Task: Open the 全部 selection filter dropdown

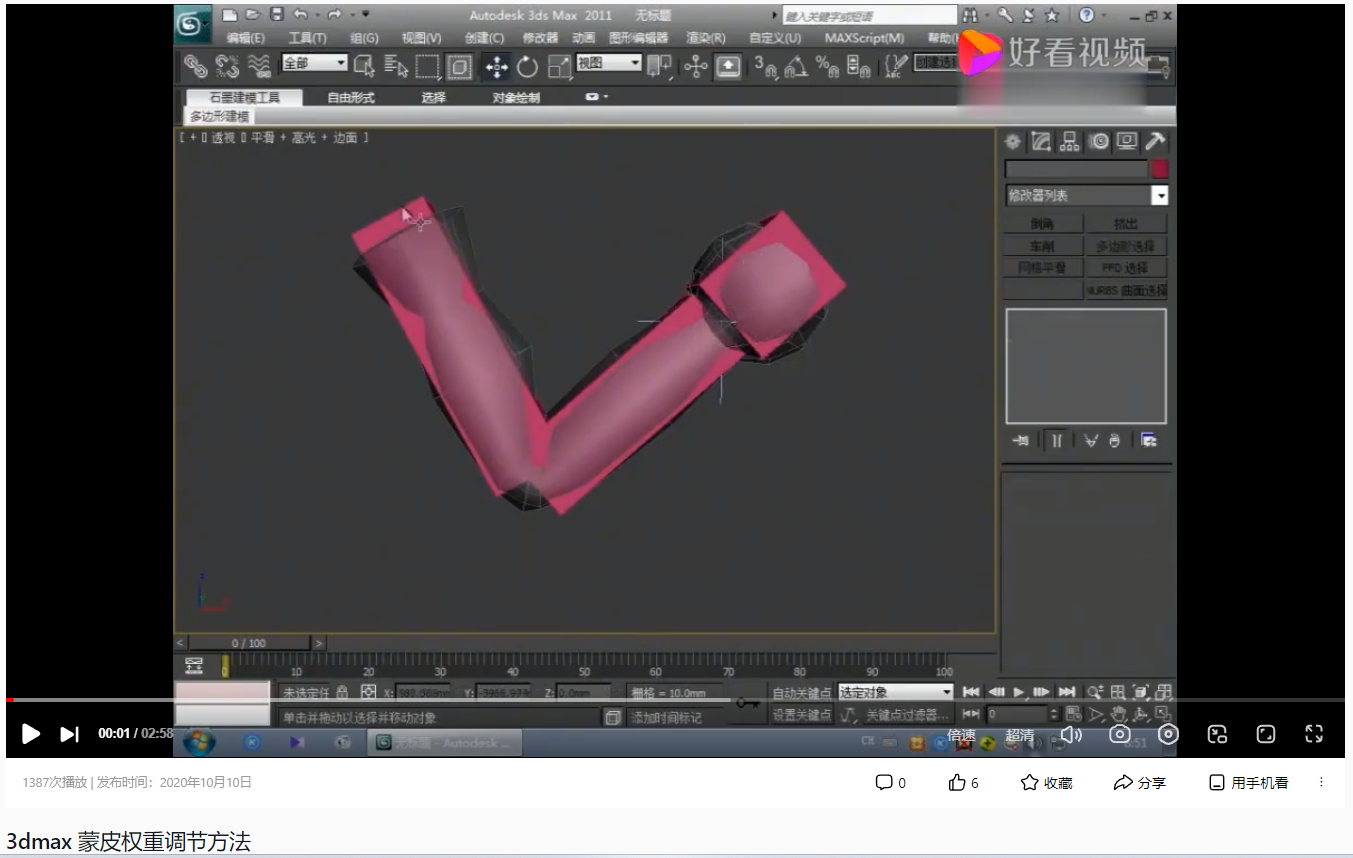Action: click(314, 63)
